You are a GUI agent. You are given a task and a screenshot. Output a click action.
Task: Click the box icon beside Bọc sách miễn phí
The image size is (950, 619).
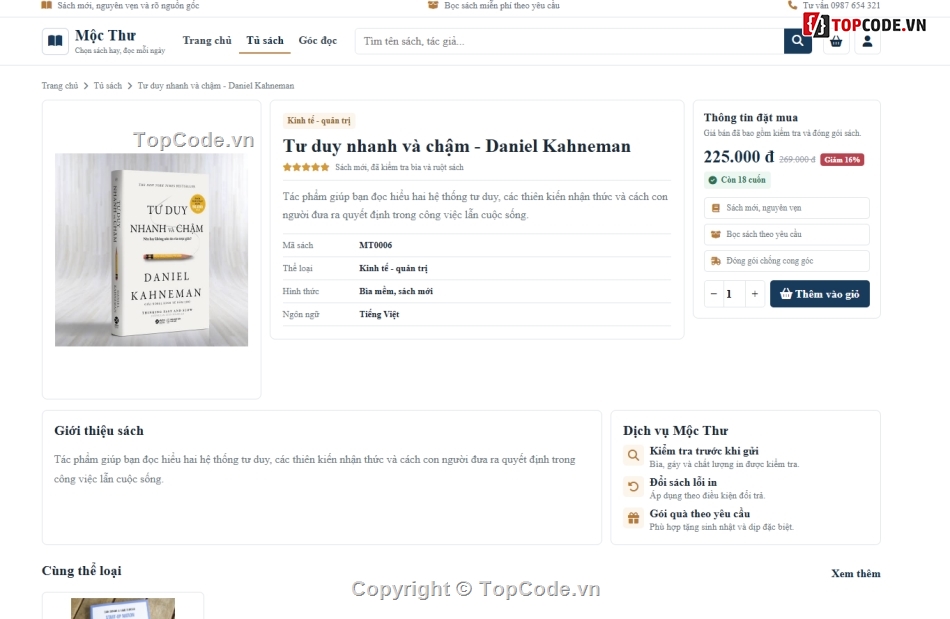click(433, 5)
